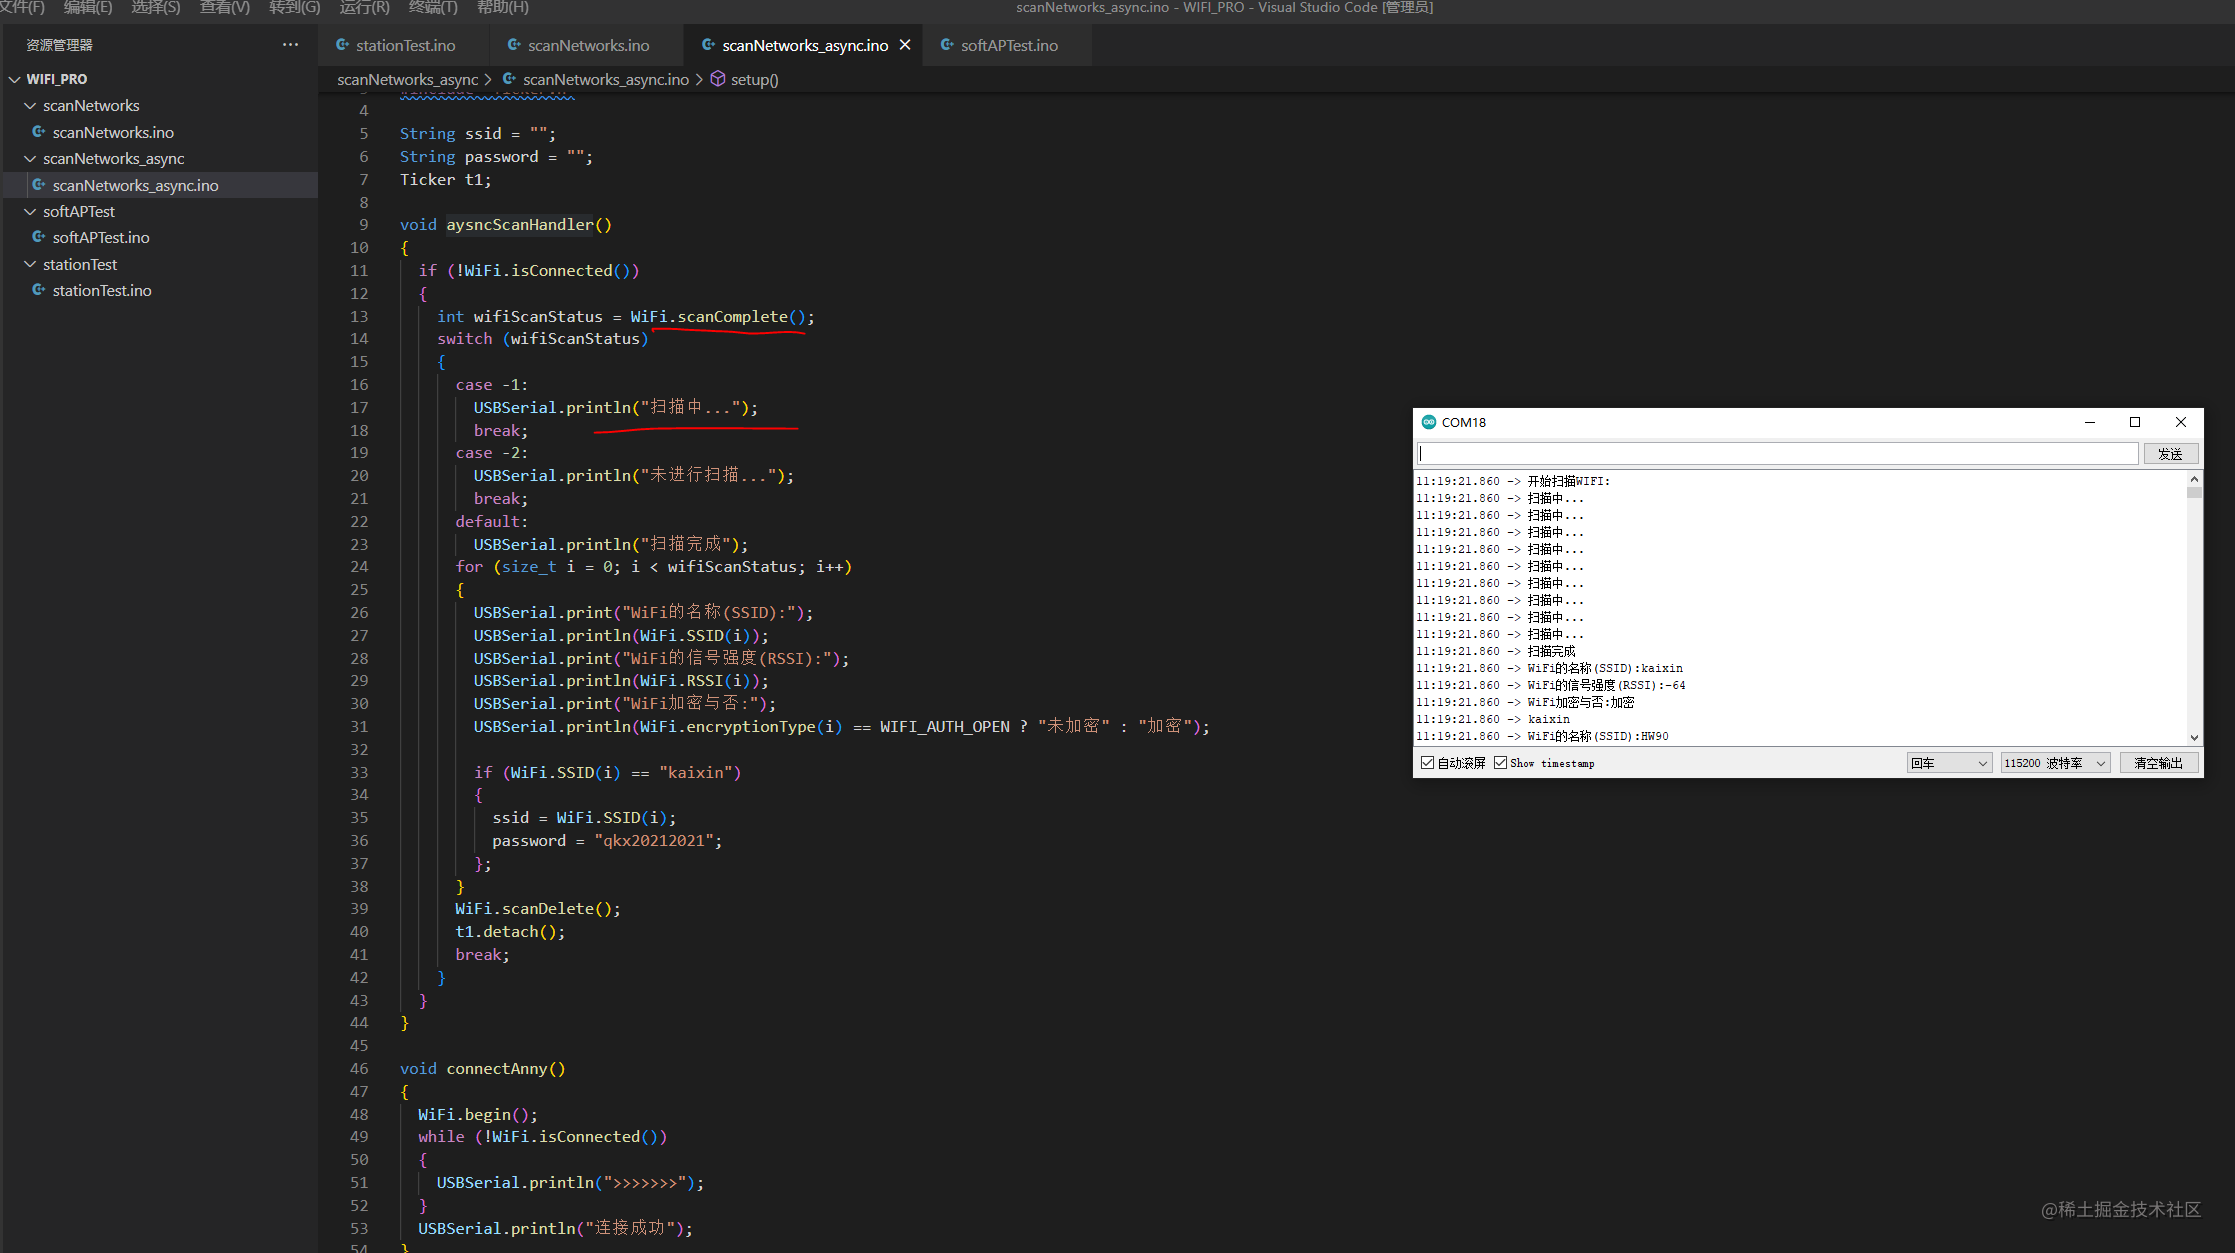
Task: Click file icon beside stationTest.ino in explorer
Action: 39,290
